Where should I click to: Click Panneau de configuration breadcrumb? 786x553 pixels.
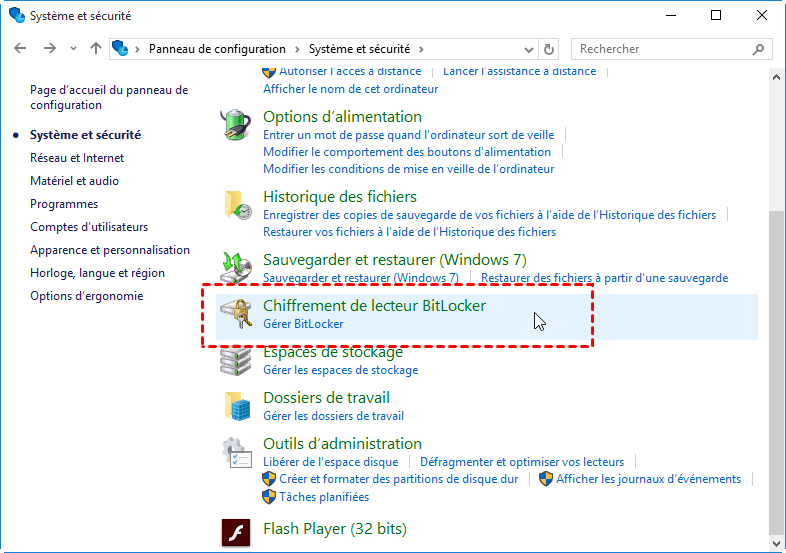tap(217, 49)
